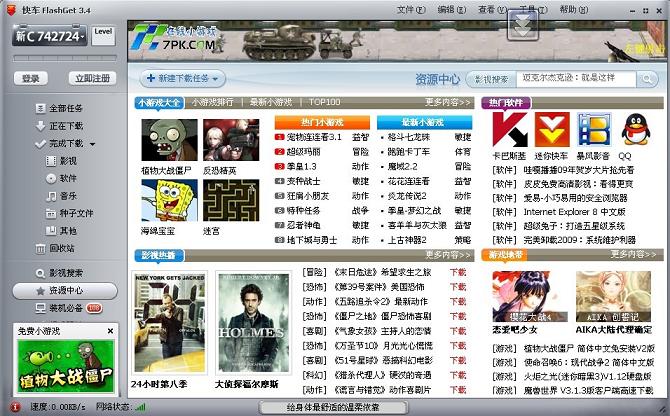The height and width of the screenshot is (416, 670).
Task: Open the 影视 folder
Action: point(62,161)
